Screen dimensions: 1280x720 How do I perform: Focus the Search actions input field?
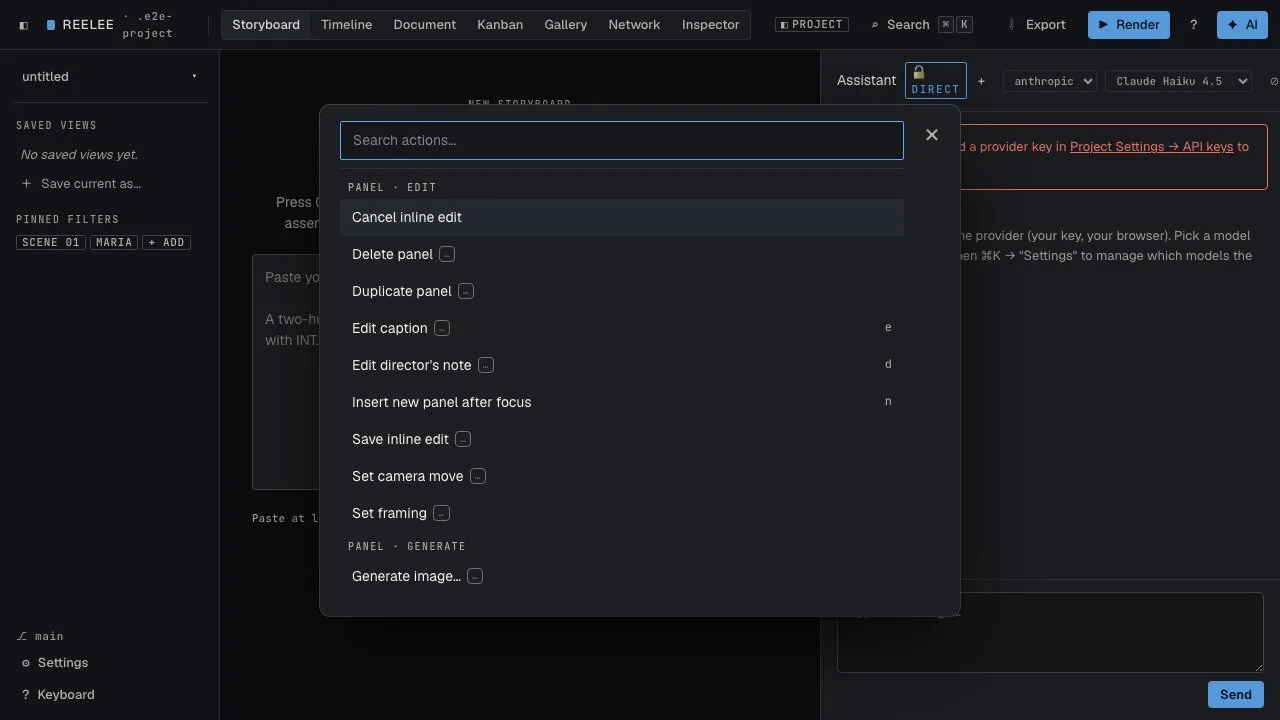pos(622,141)
